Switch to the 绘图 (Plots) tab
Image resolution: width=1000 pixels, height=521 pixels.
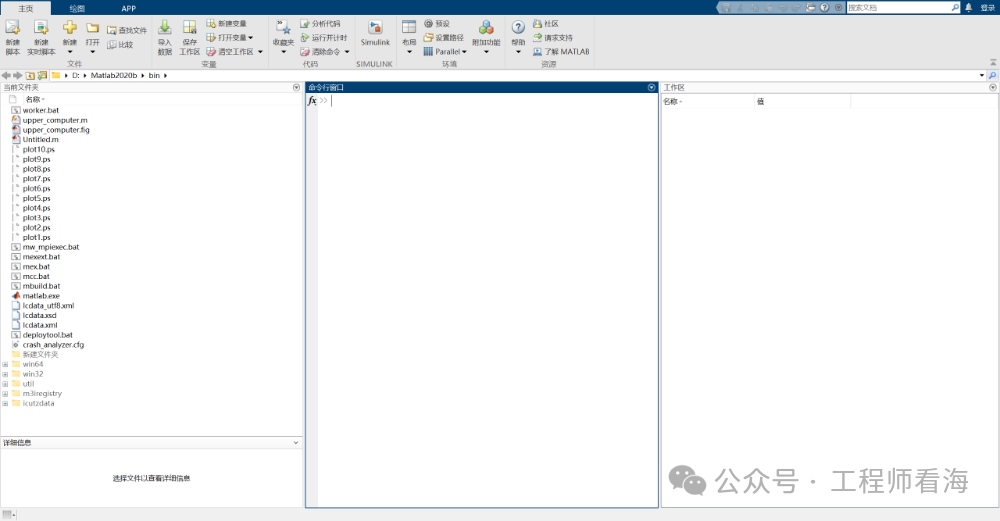click(77, 8)
